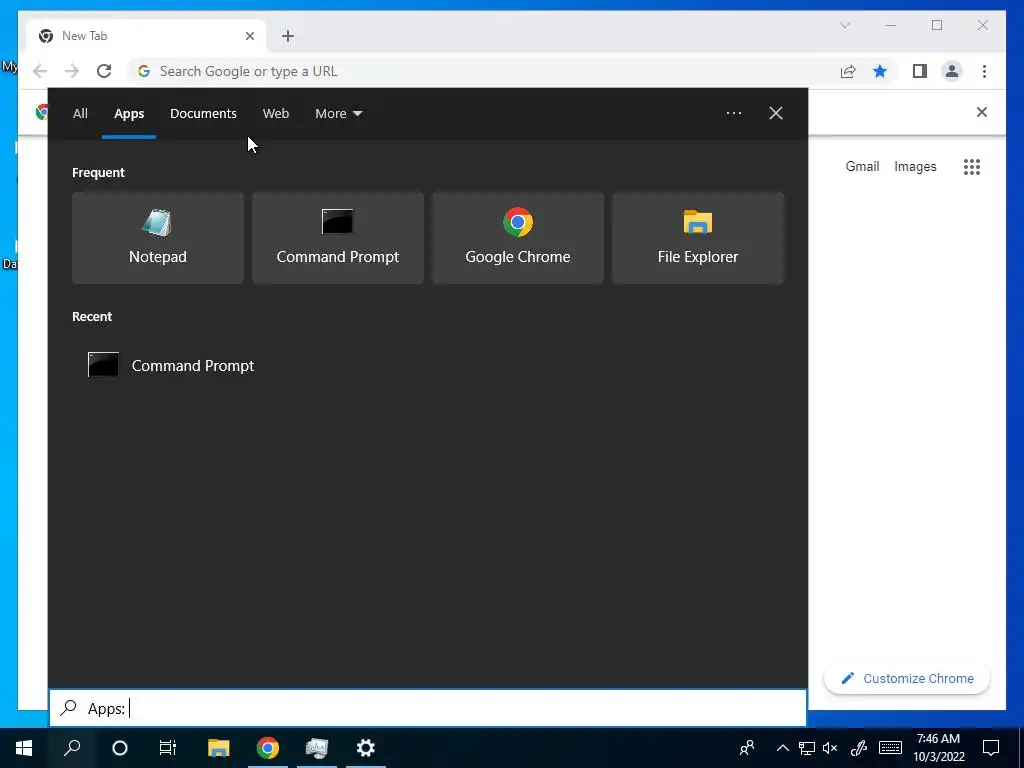Switch to Chrome on taskbar

click(268, 748)
